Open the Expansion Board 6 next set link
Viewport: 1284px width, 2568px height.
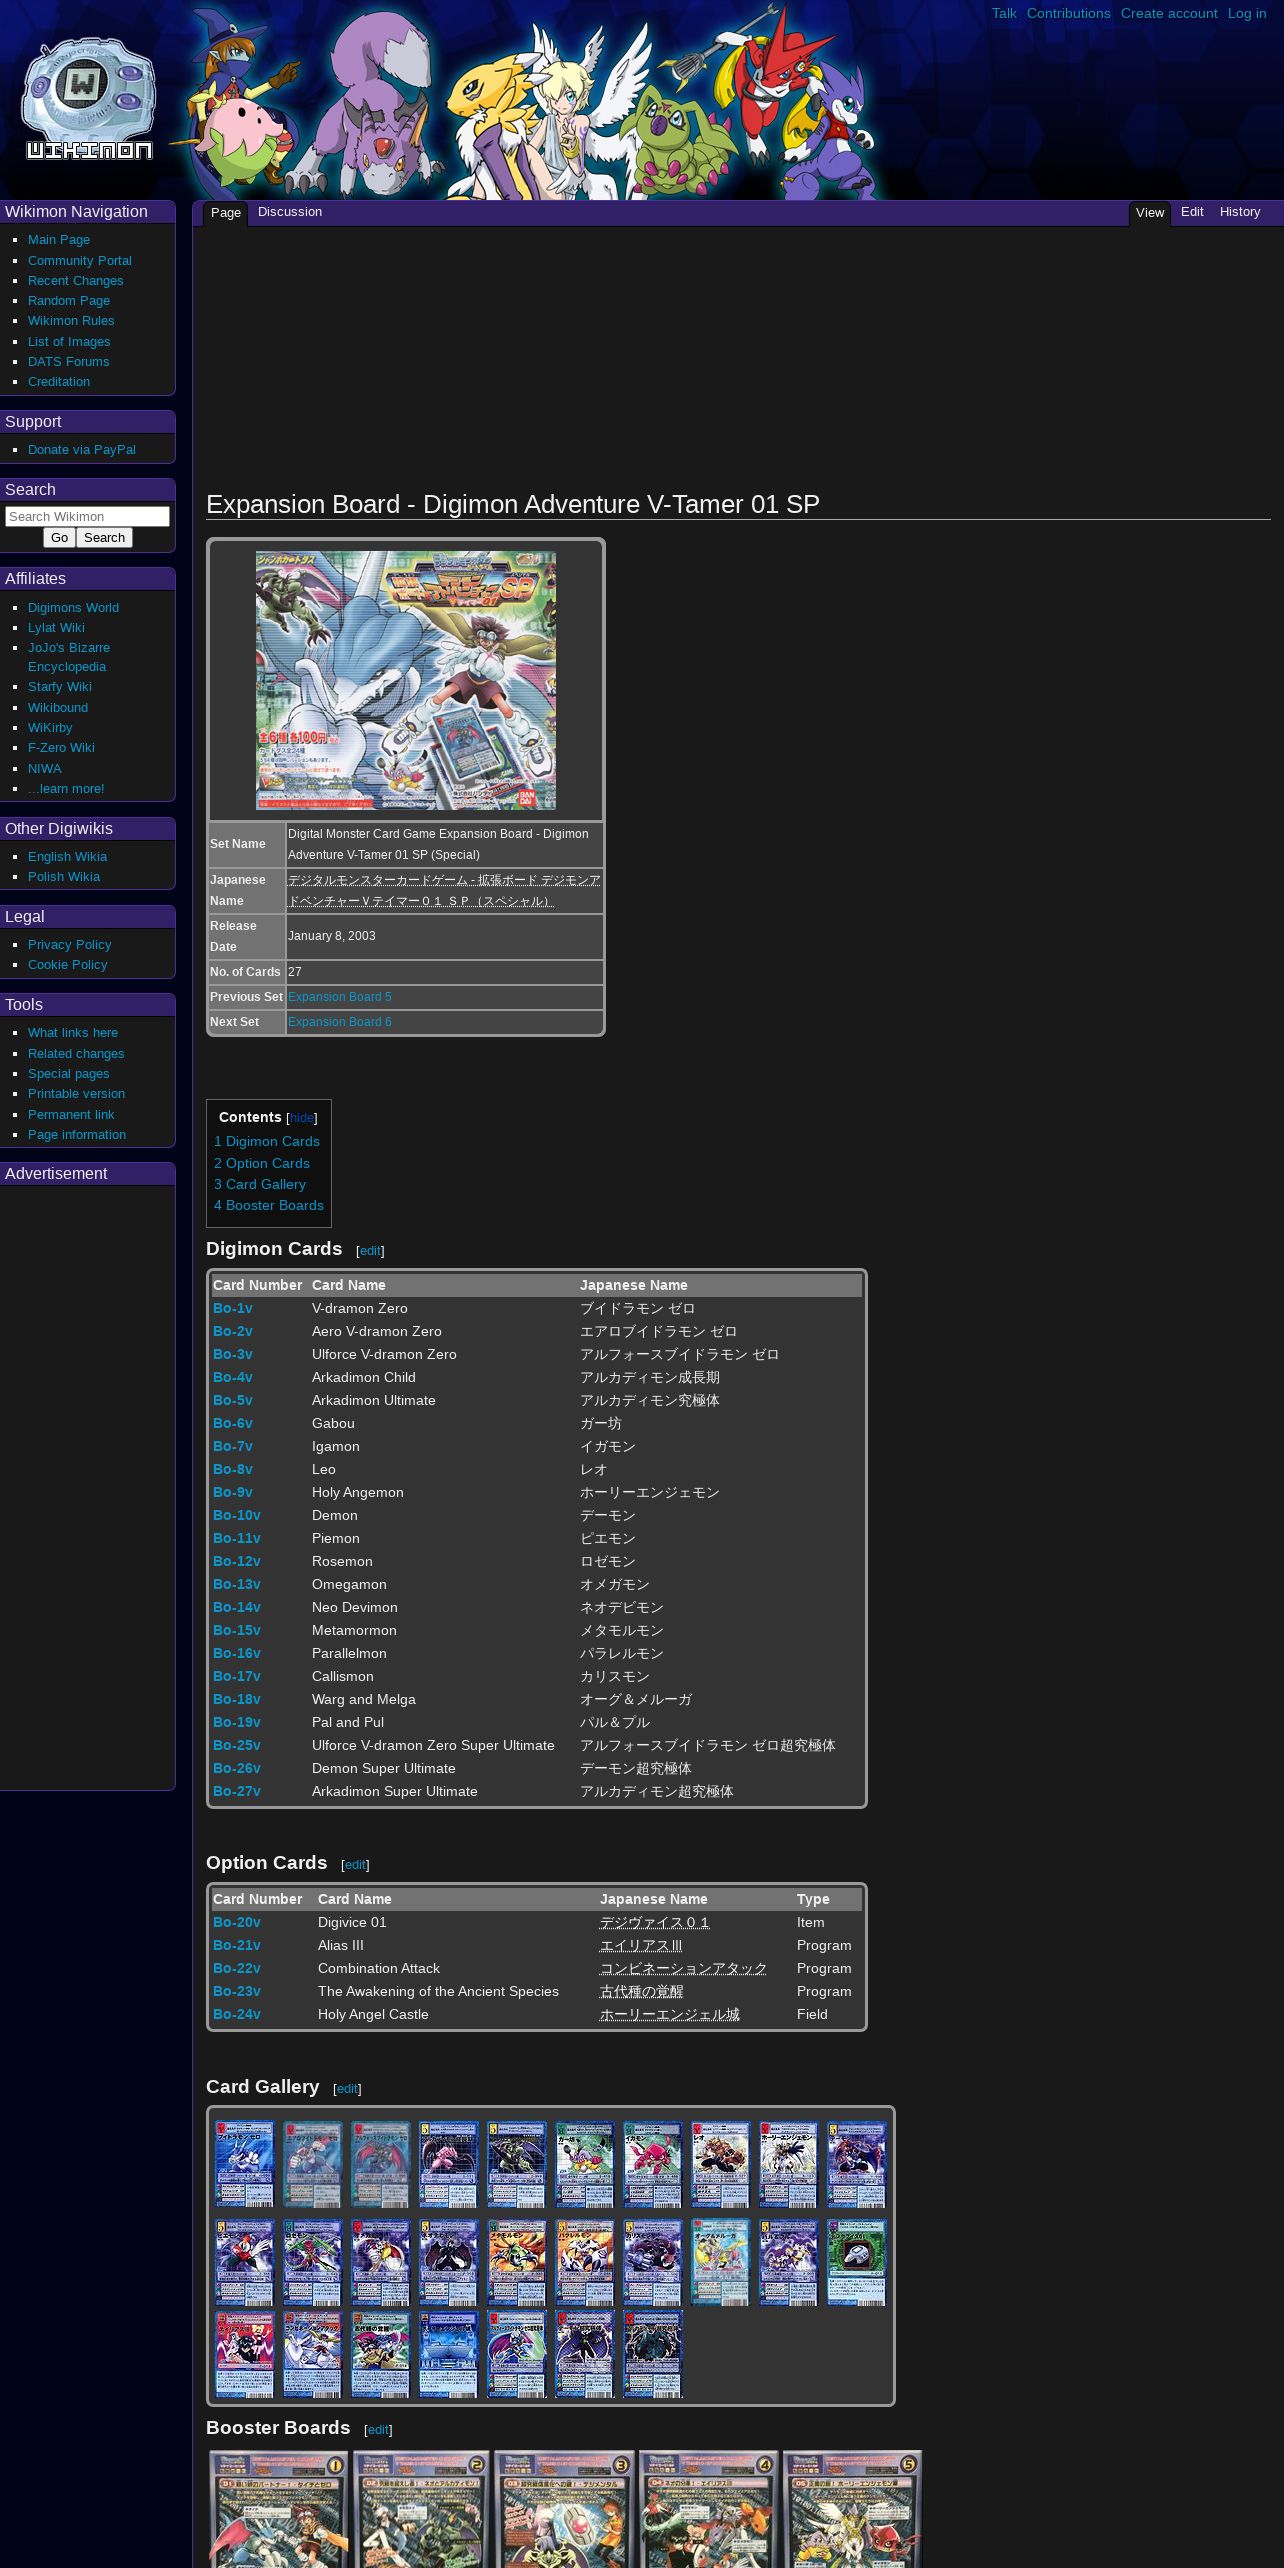pyautogui.click(x=340, y=1022)
